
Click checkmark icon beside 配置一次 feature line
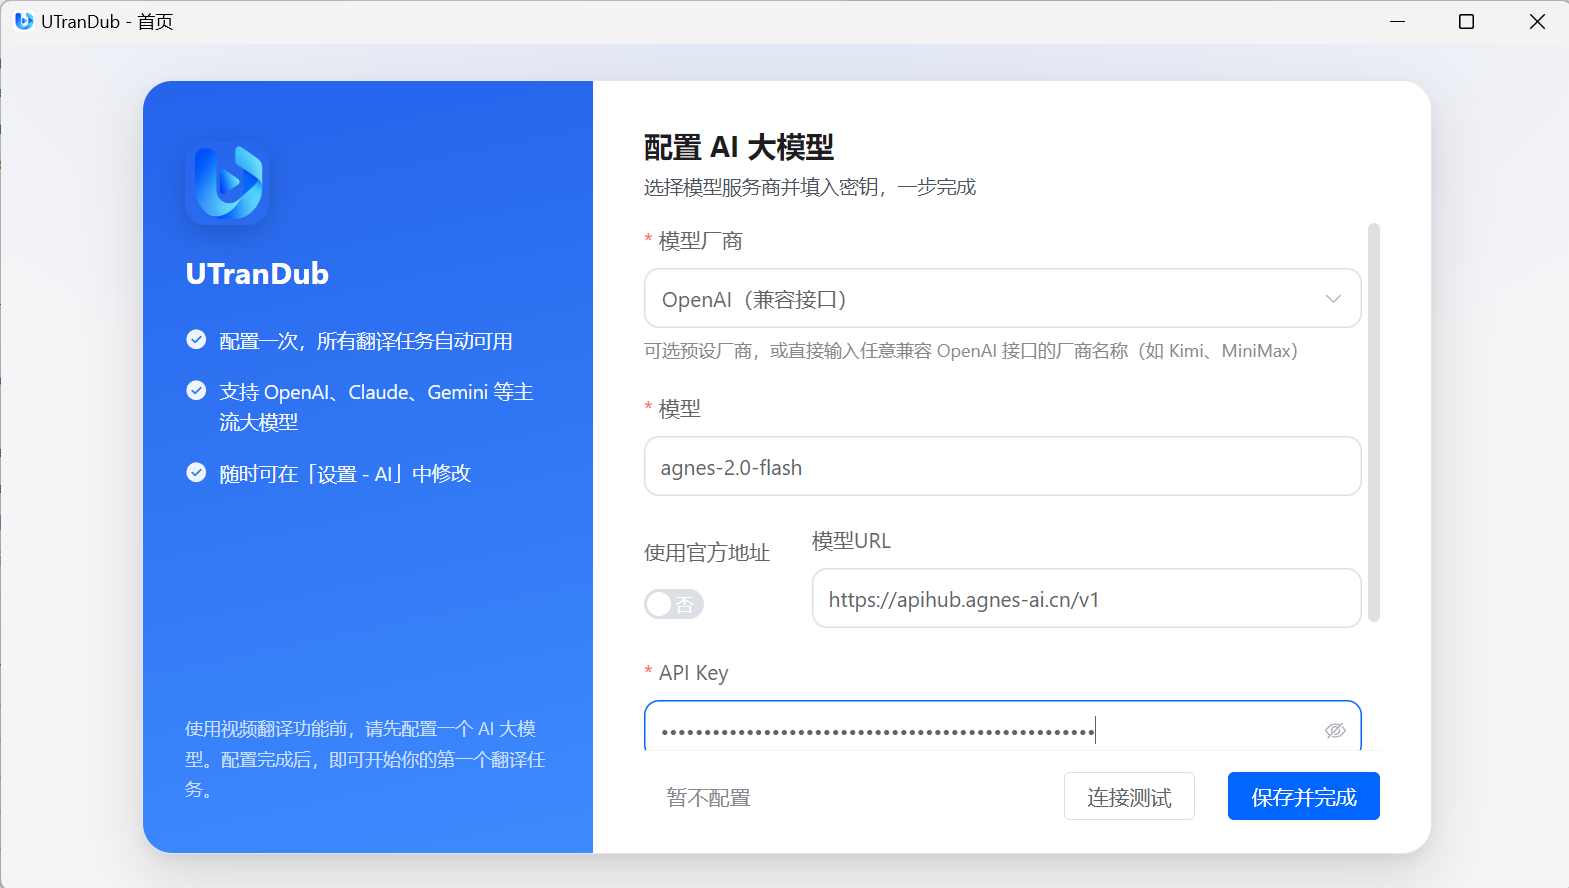(x=196, y=340)
